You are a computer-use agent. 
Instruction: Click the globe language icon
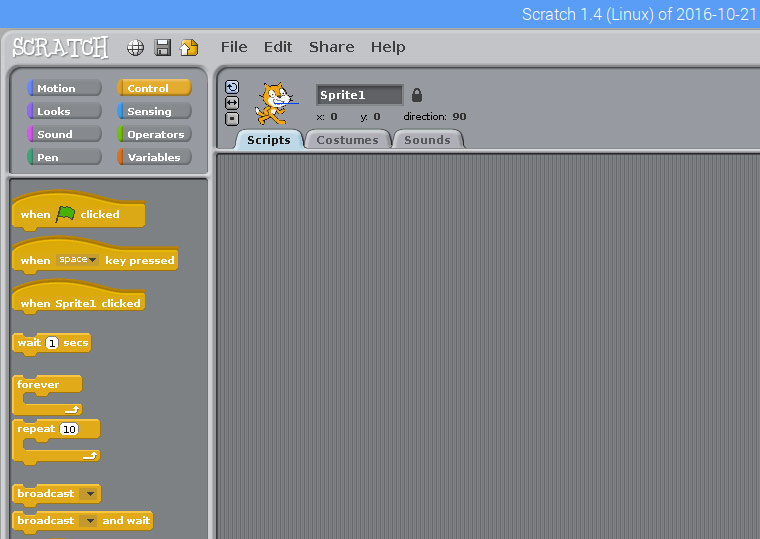coord(136,47)
